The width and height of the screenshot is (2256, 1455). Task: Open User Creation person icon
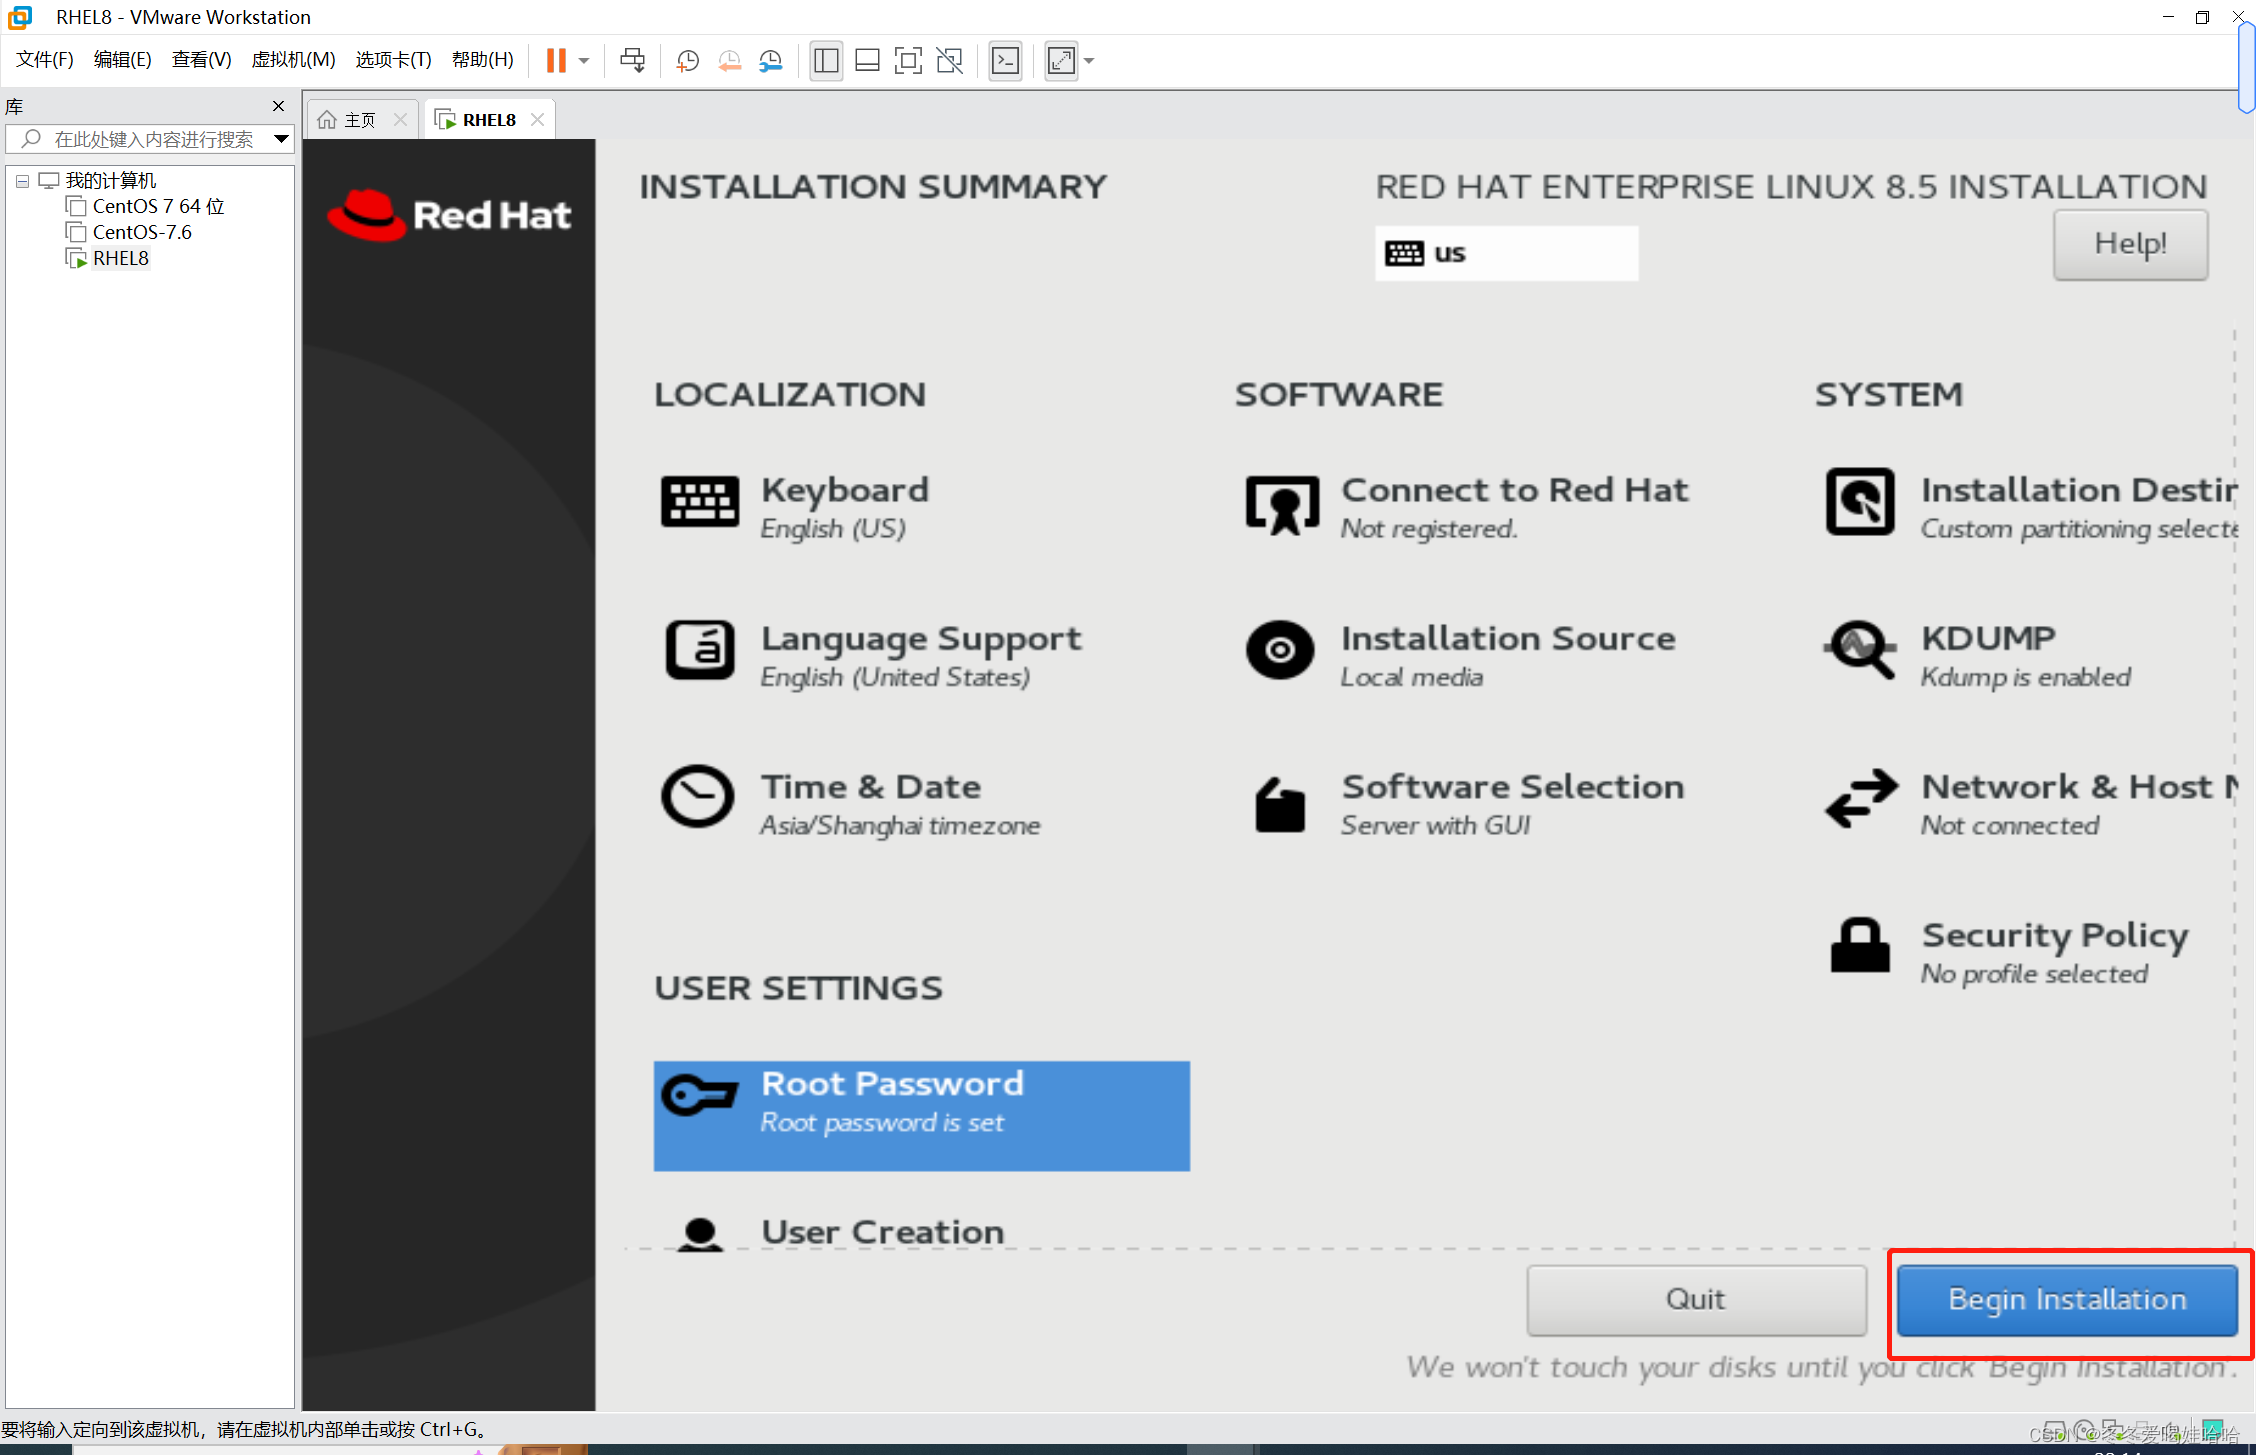coord(699,1235)
